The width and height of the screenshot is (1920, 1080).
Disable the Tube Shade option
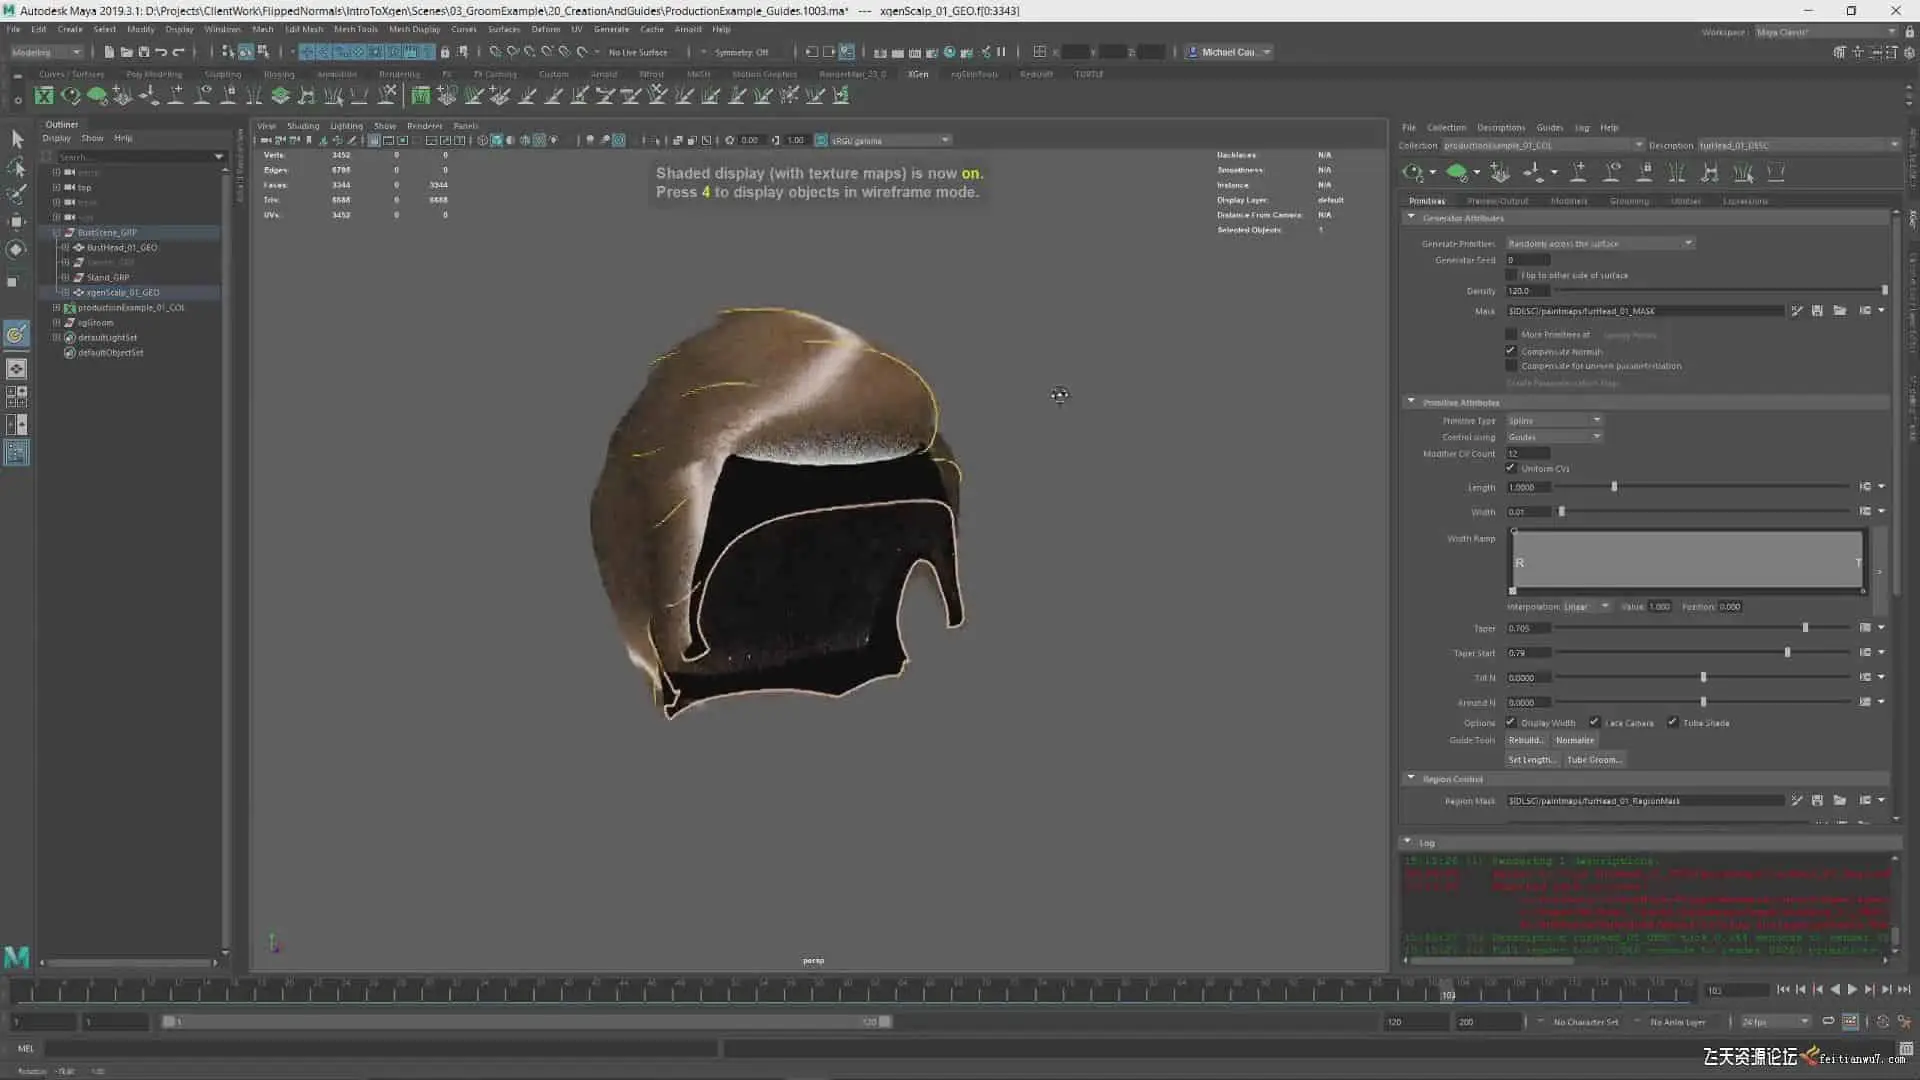coord(1672,722)
